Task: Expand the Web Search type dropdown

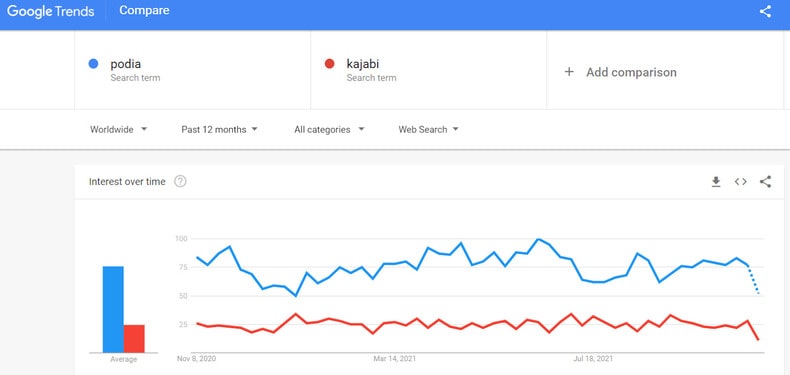Action: [x=428, y=130]
